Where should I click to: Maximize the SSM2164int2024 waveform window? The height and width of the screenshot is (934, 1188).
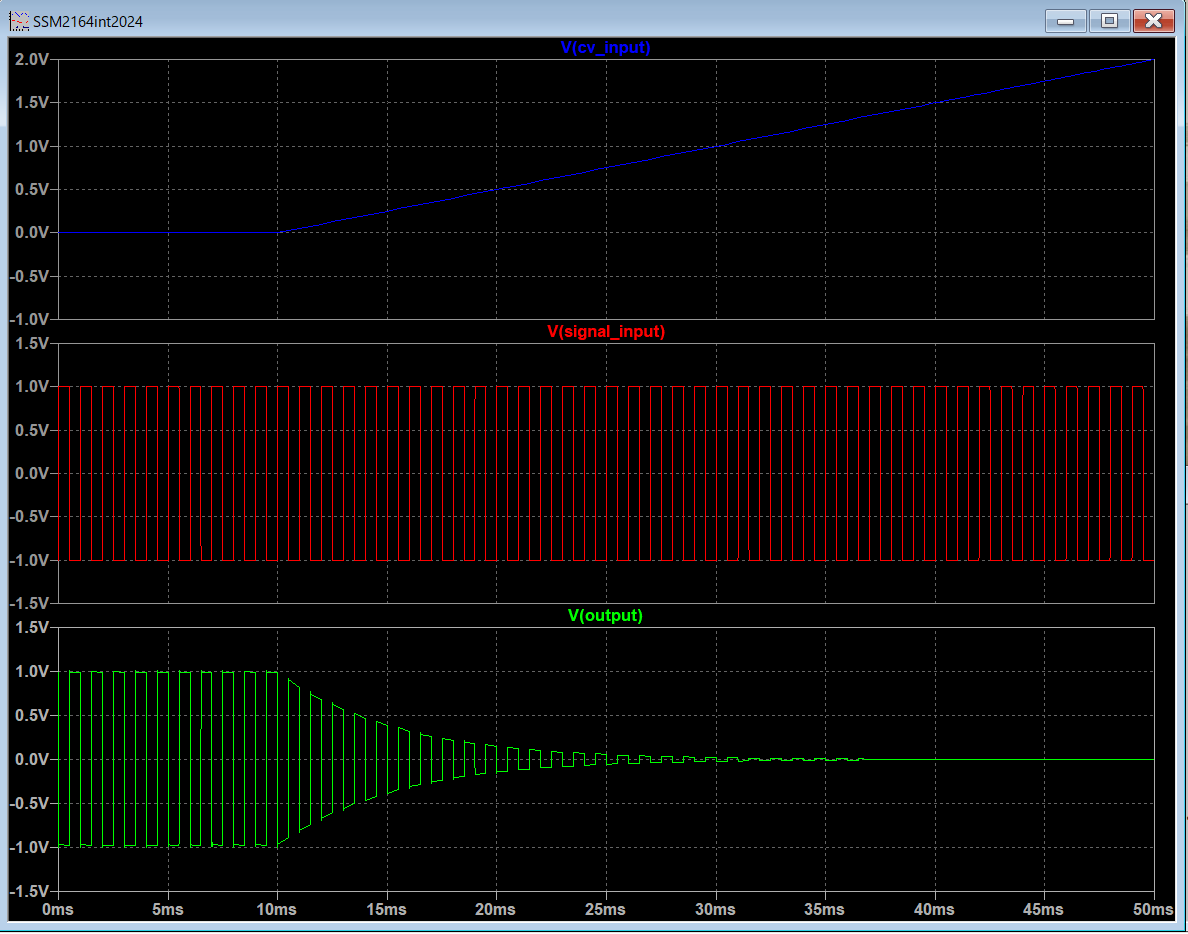pyautogui.click(x=1109, y=20)
